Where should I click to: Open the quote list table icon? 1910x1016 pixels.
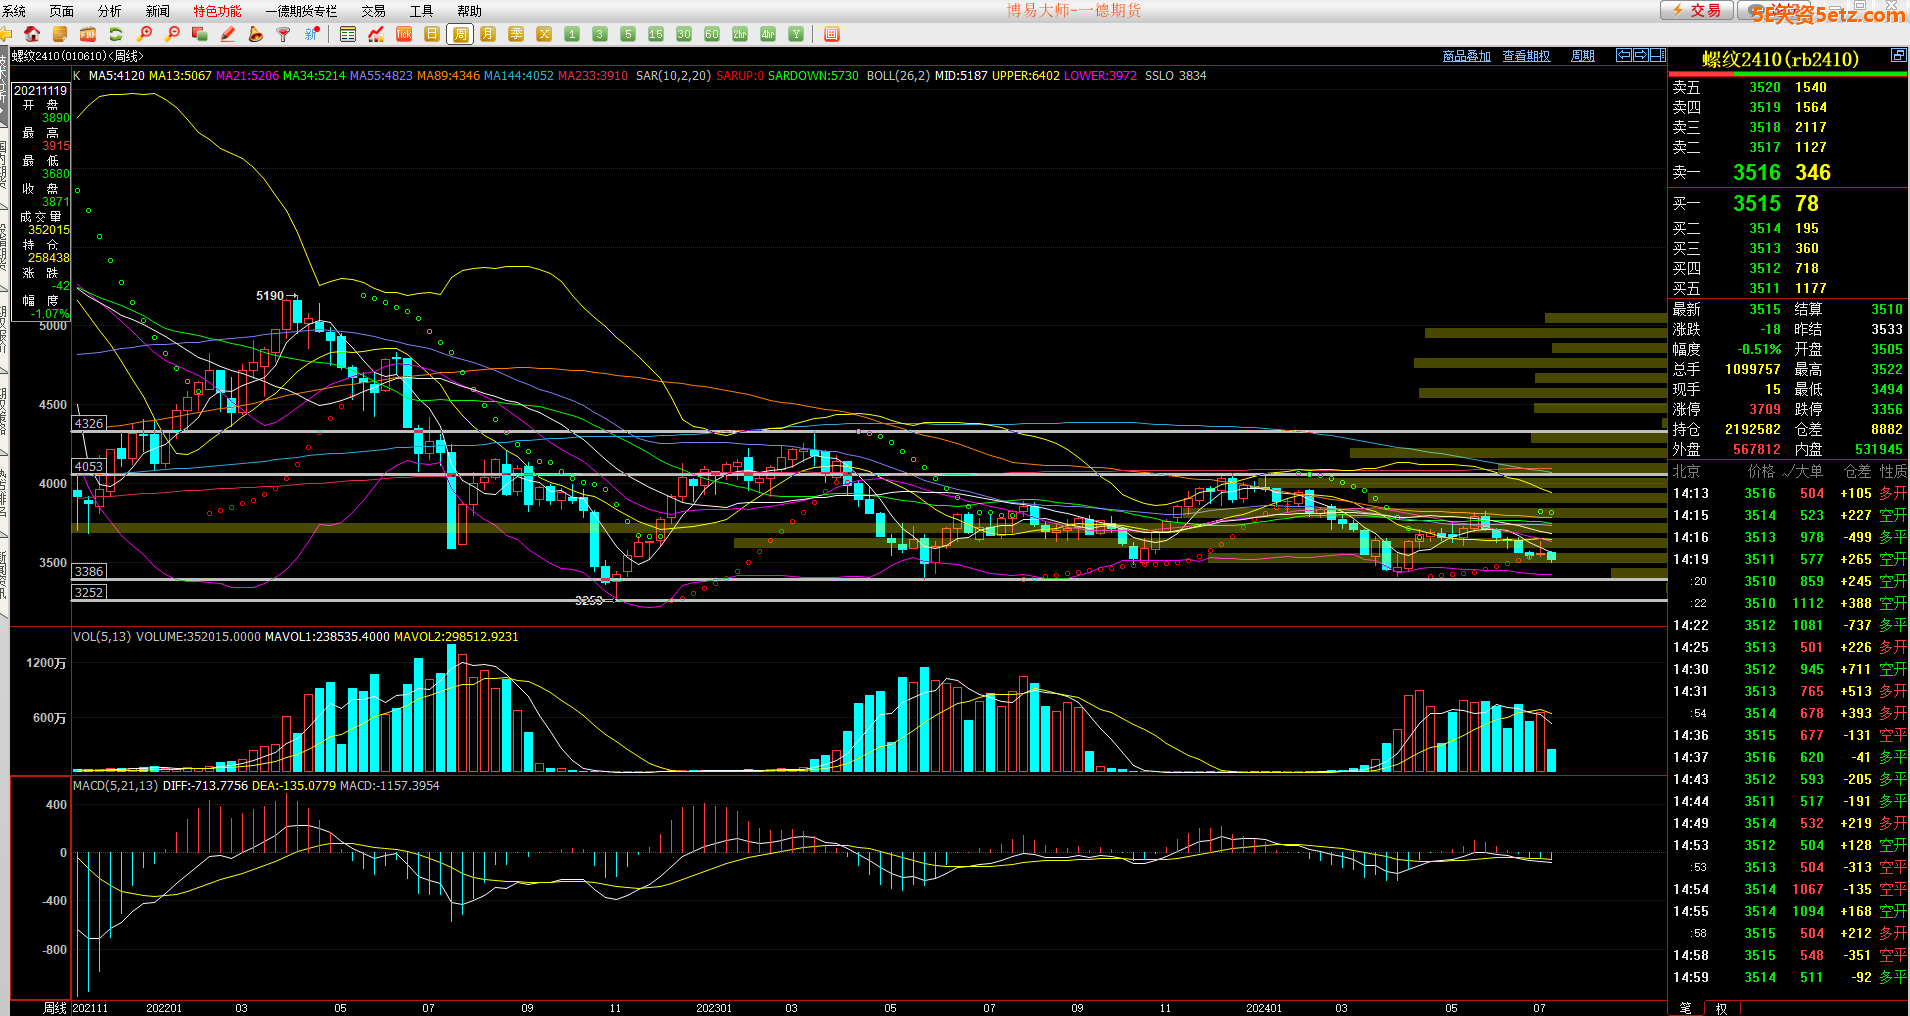[348, 34]
